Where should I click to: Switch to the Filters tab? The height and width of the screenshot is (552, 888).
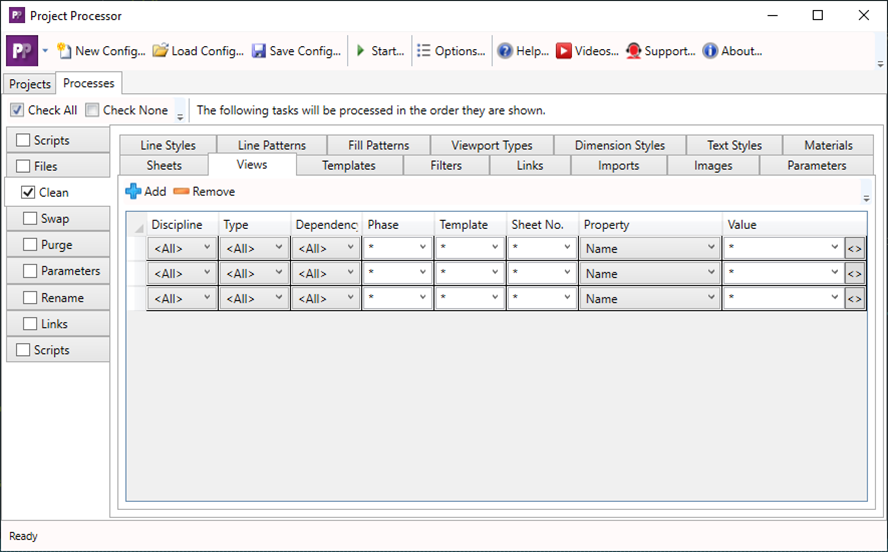point(446,165)
